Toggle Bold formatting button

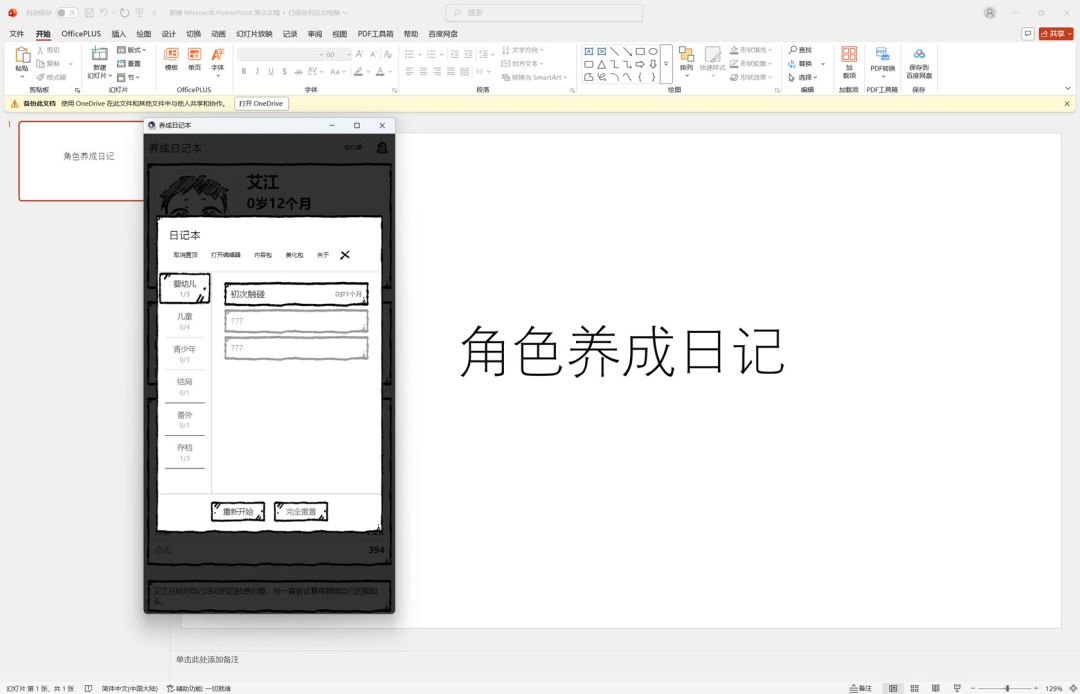[244, 71]
